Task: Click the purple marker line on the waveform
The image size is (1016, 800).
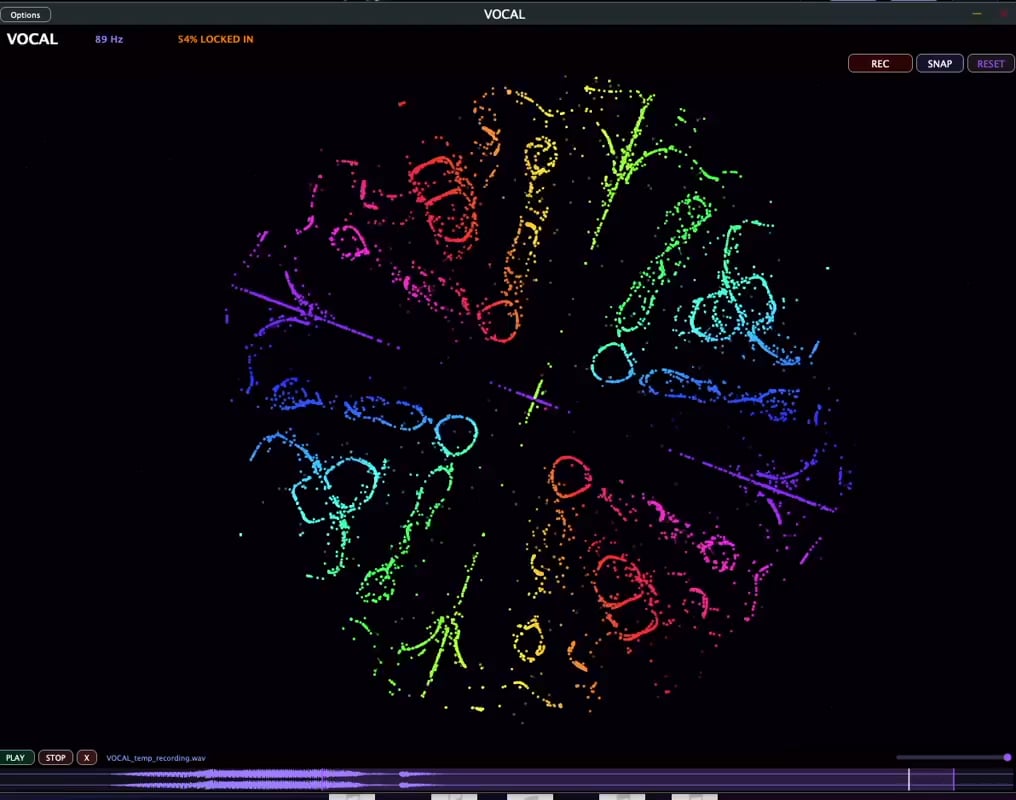Action: 954,779
